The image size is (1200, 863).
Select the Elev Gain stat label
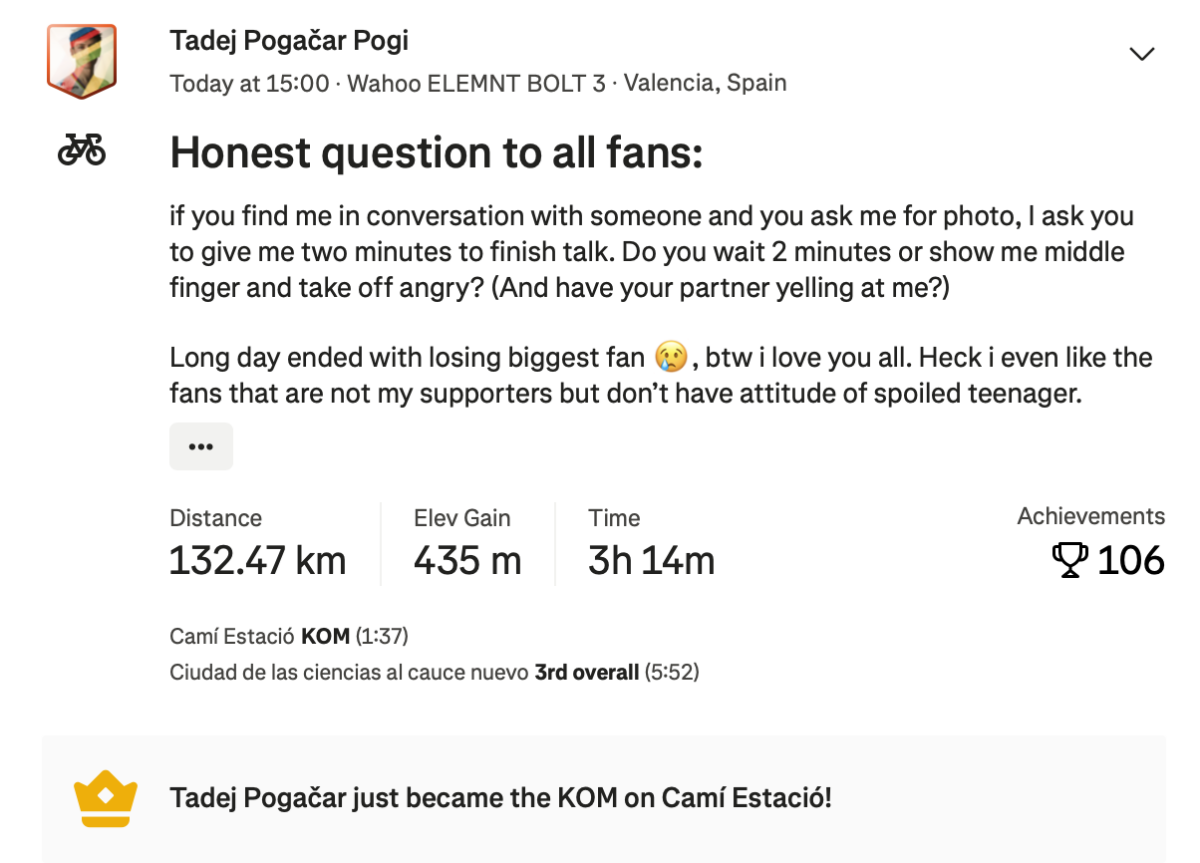pyautogui.click(x=462, y=518)
